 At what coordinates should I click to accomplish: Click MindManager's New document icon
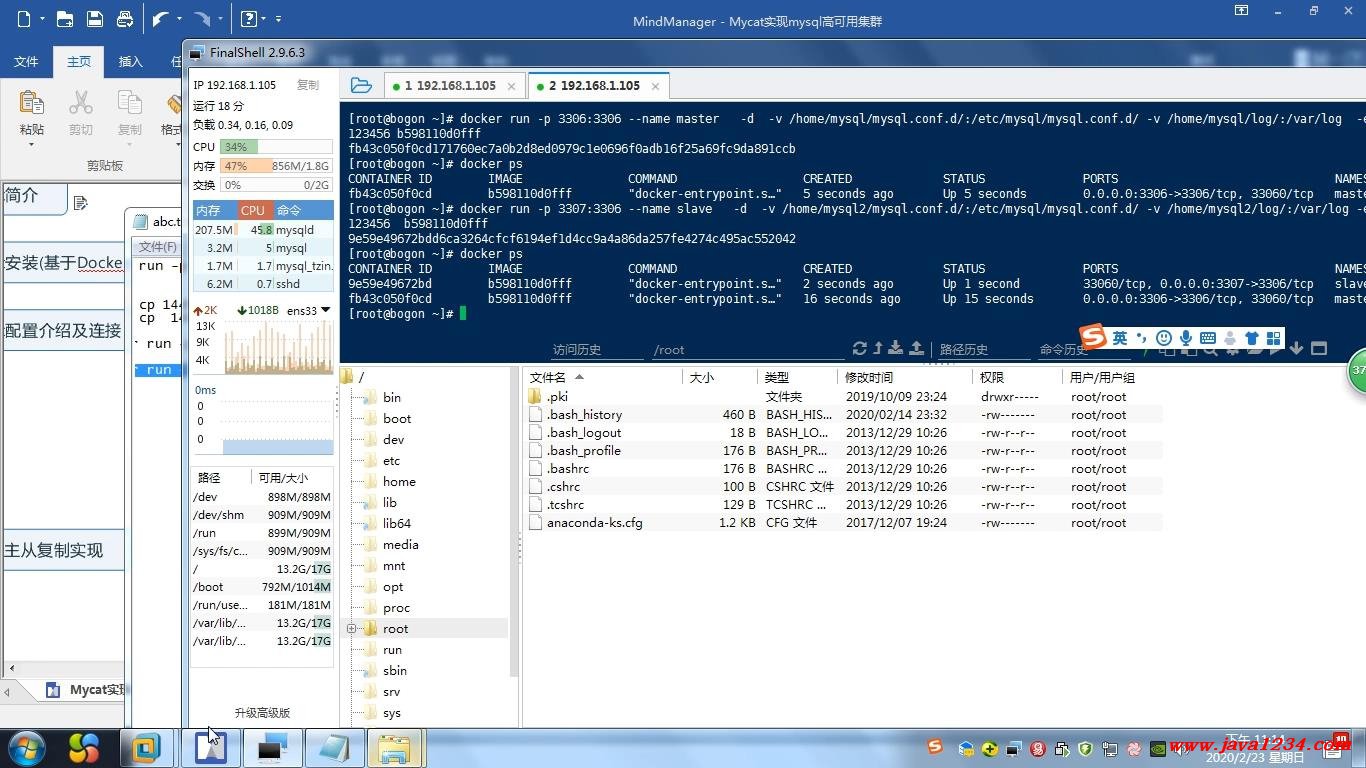(24, 19)
